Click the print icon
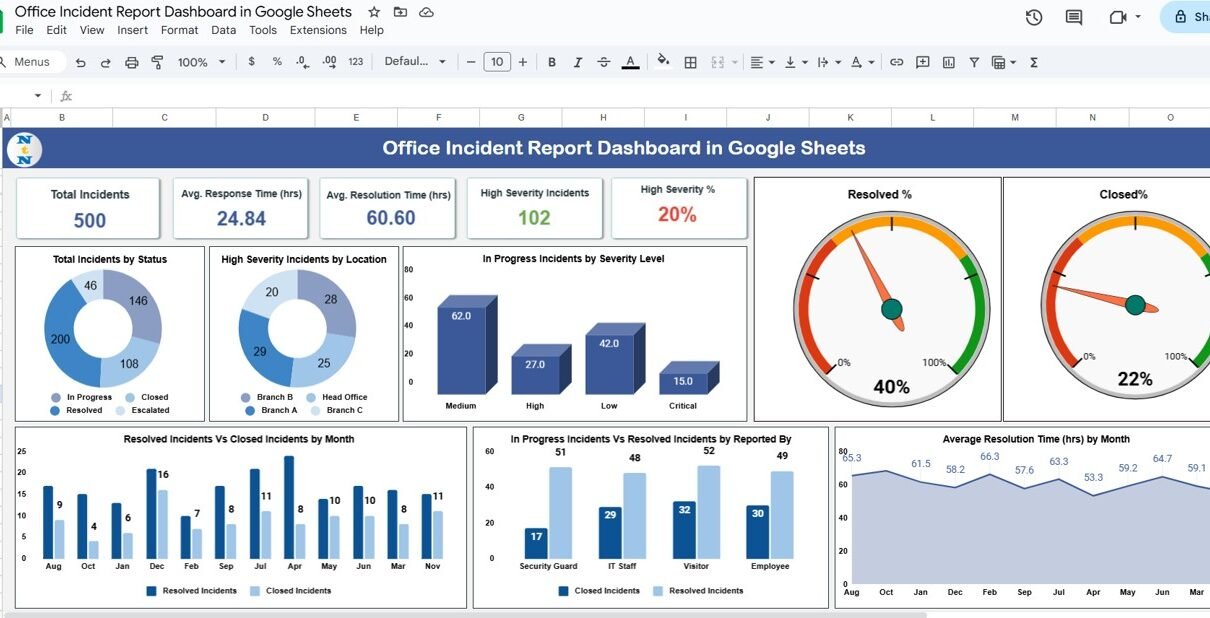Screen dimensions: 1210x618 [x=131, y=62]
